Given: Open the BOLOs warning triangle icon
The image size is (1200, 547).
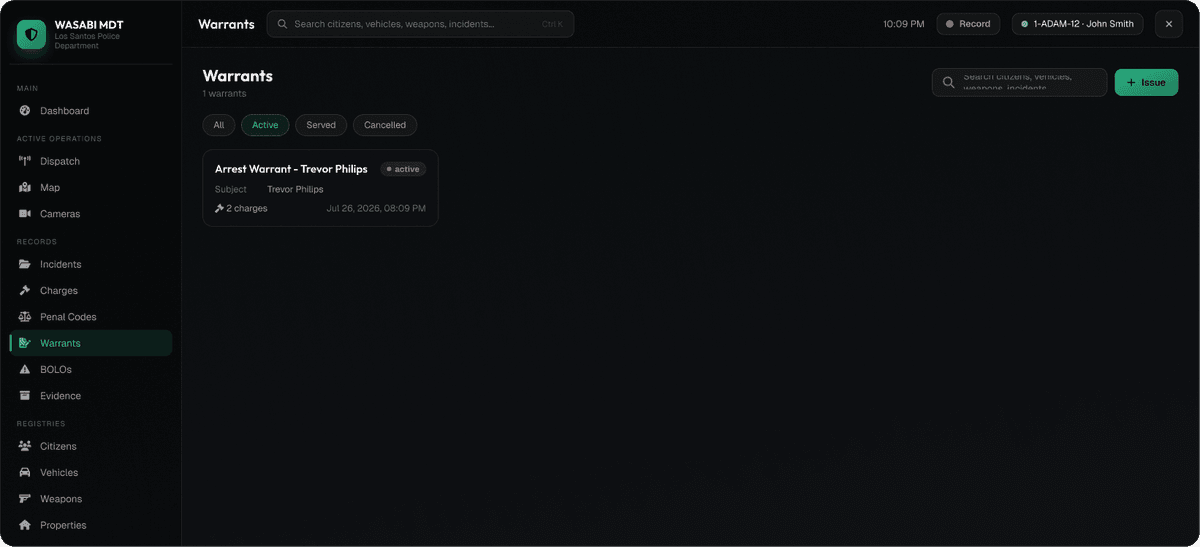Looking at the screenshot, I should (x=25, y=370).
